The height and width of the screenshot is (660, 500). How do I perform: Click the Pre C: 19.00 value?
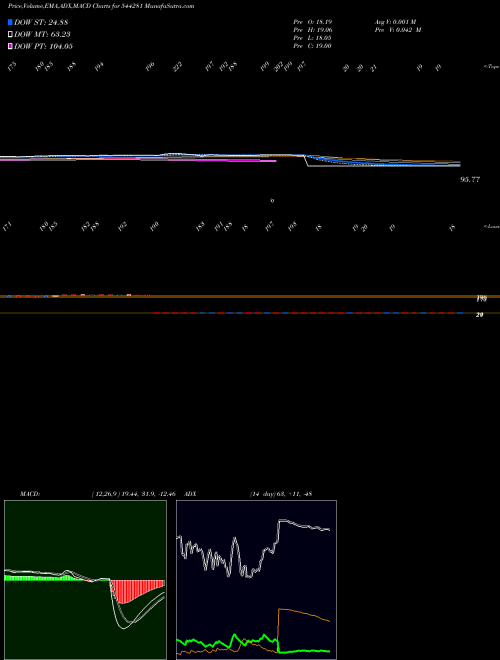[x=313, y=46]
